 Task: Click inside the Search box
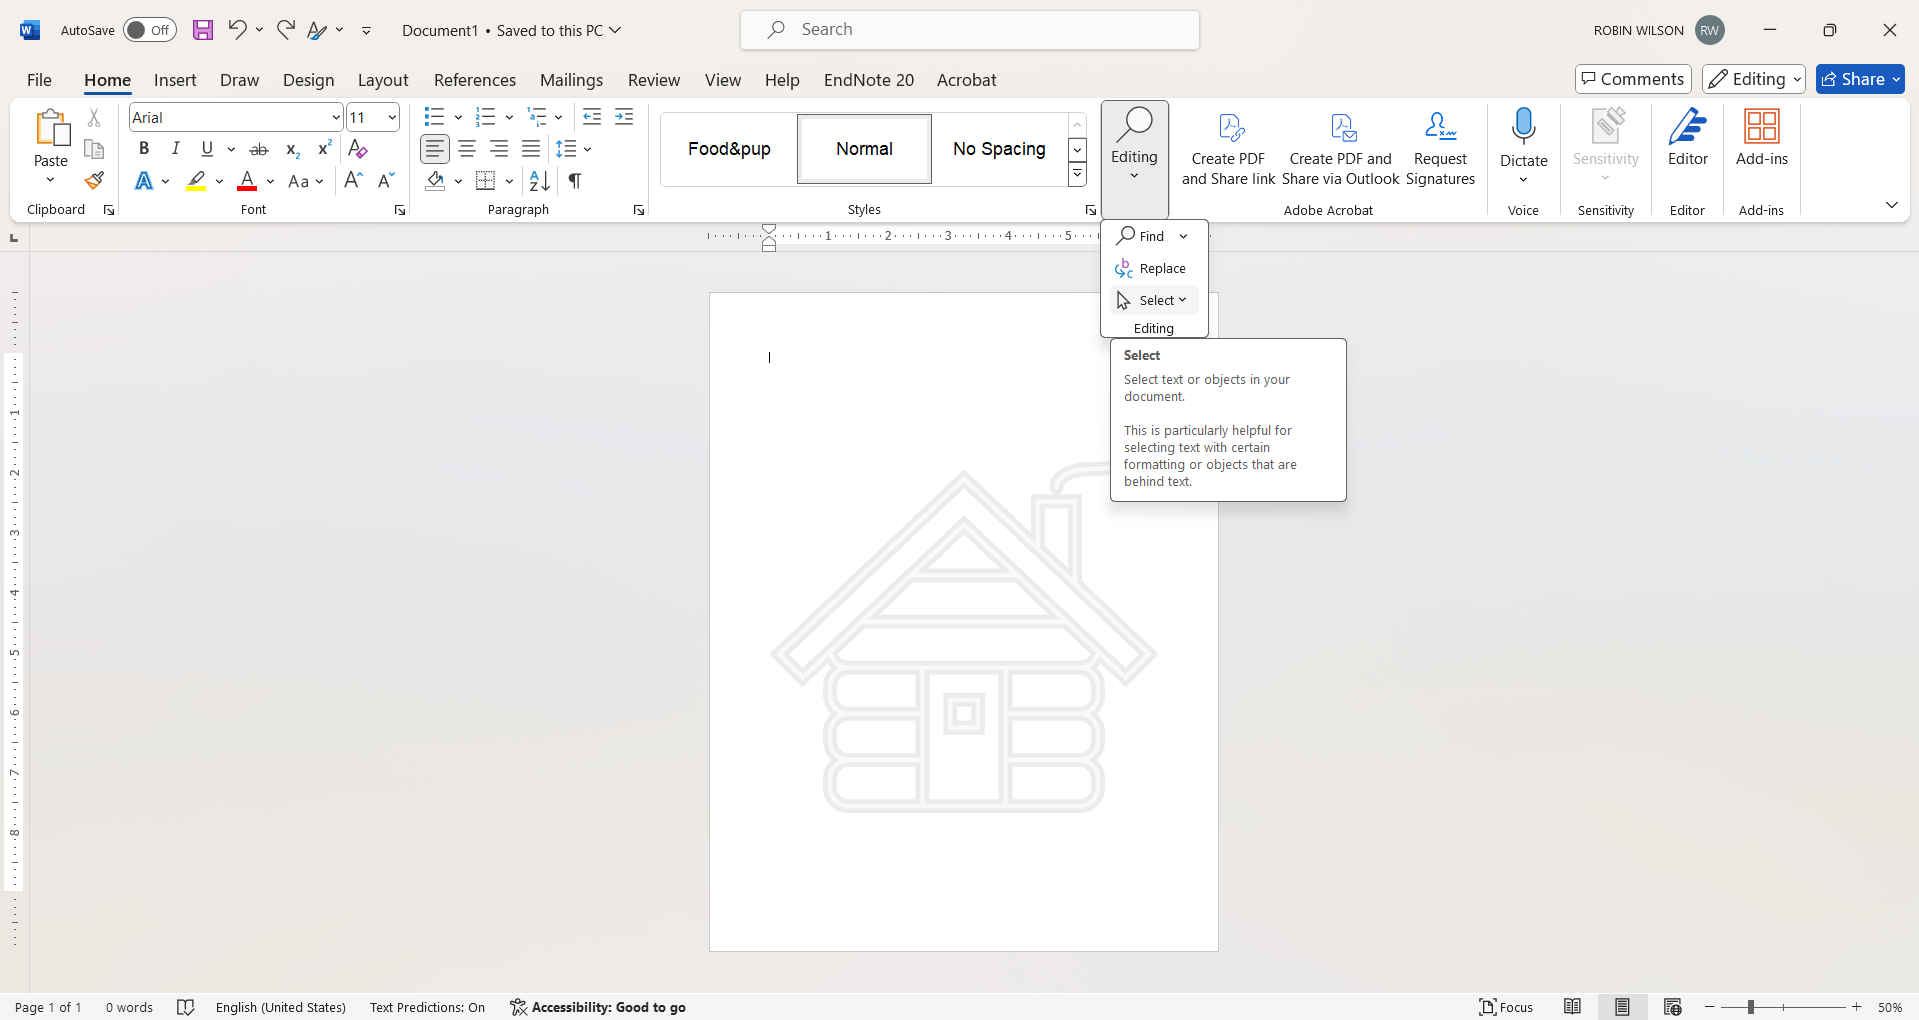pos(969,29)
